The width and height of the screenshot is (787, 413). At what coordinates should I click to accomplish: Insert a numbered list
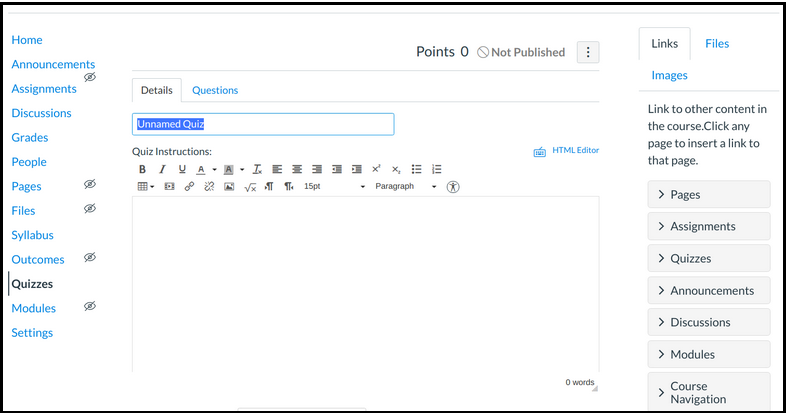click(x=437, y=169)
